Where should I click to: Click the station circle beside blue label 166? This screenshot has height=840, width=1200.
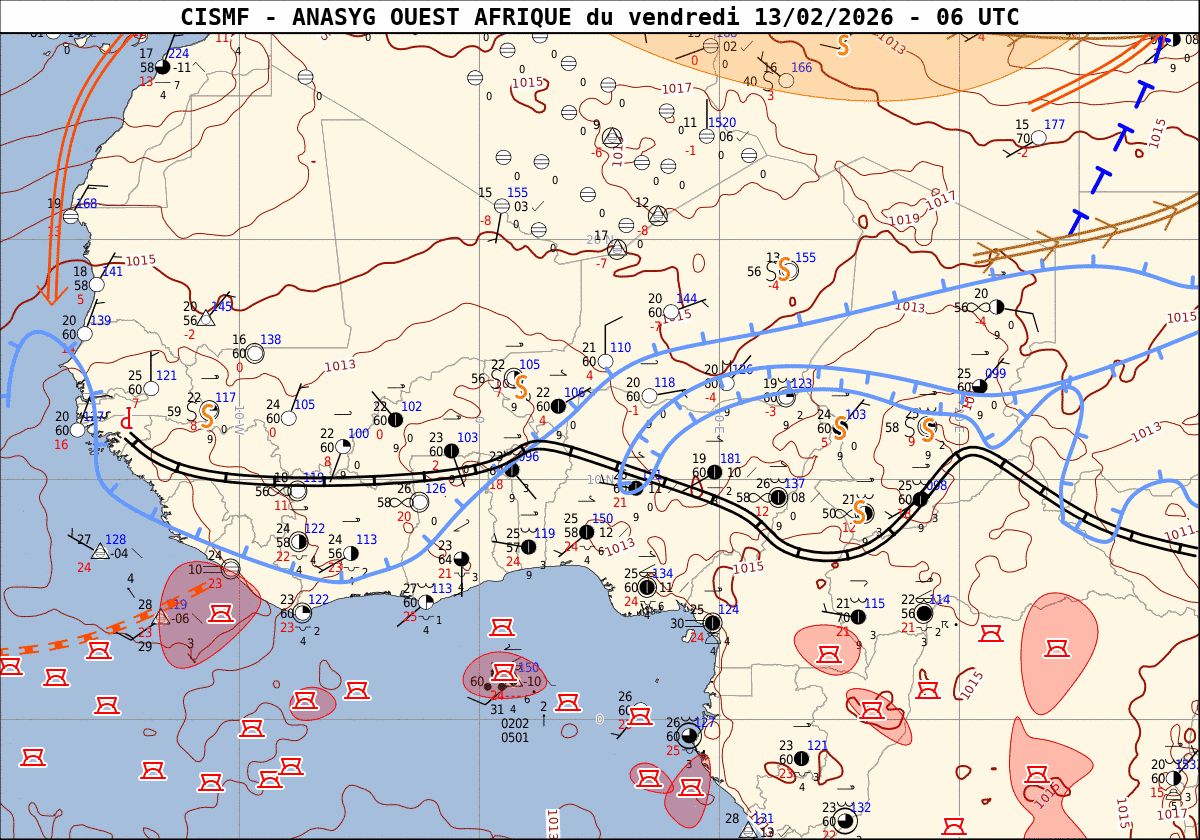pos(786,80)
